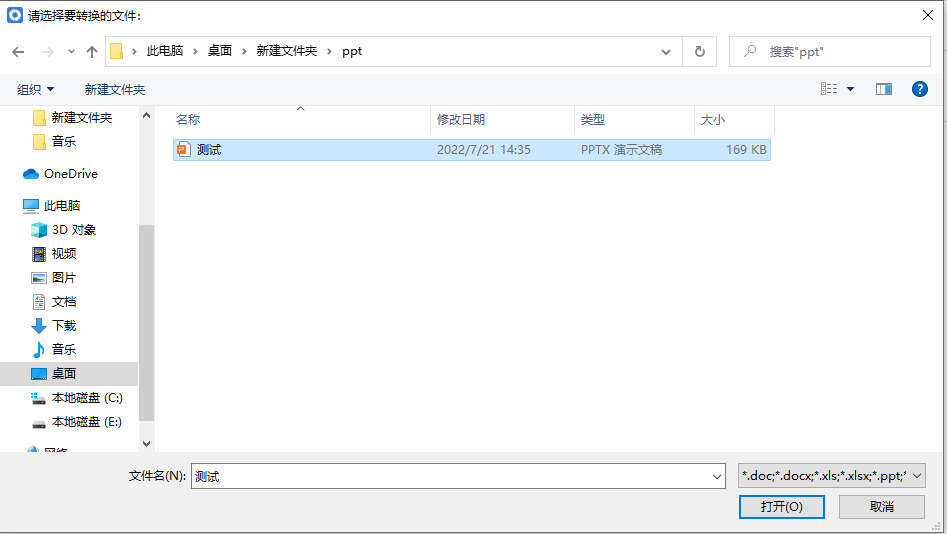Click the search "ppt" box

click(830, 52)
